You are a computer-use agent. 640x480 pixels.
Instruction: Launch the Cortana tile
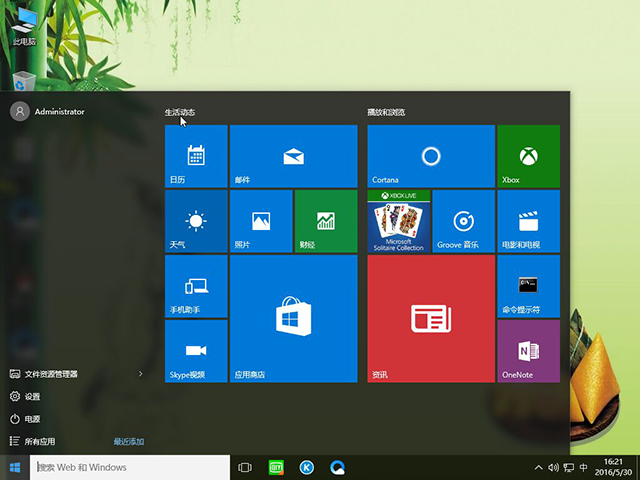tap(431, 156)
